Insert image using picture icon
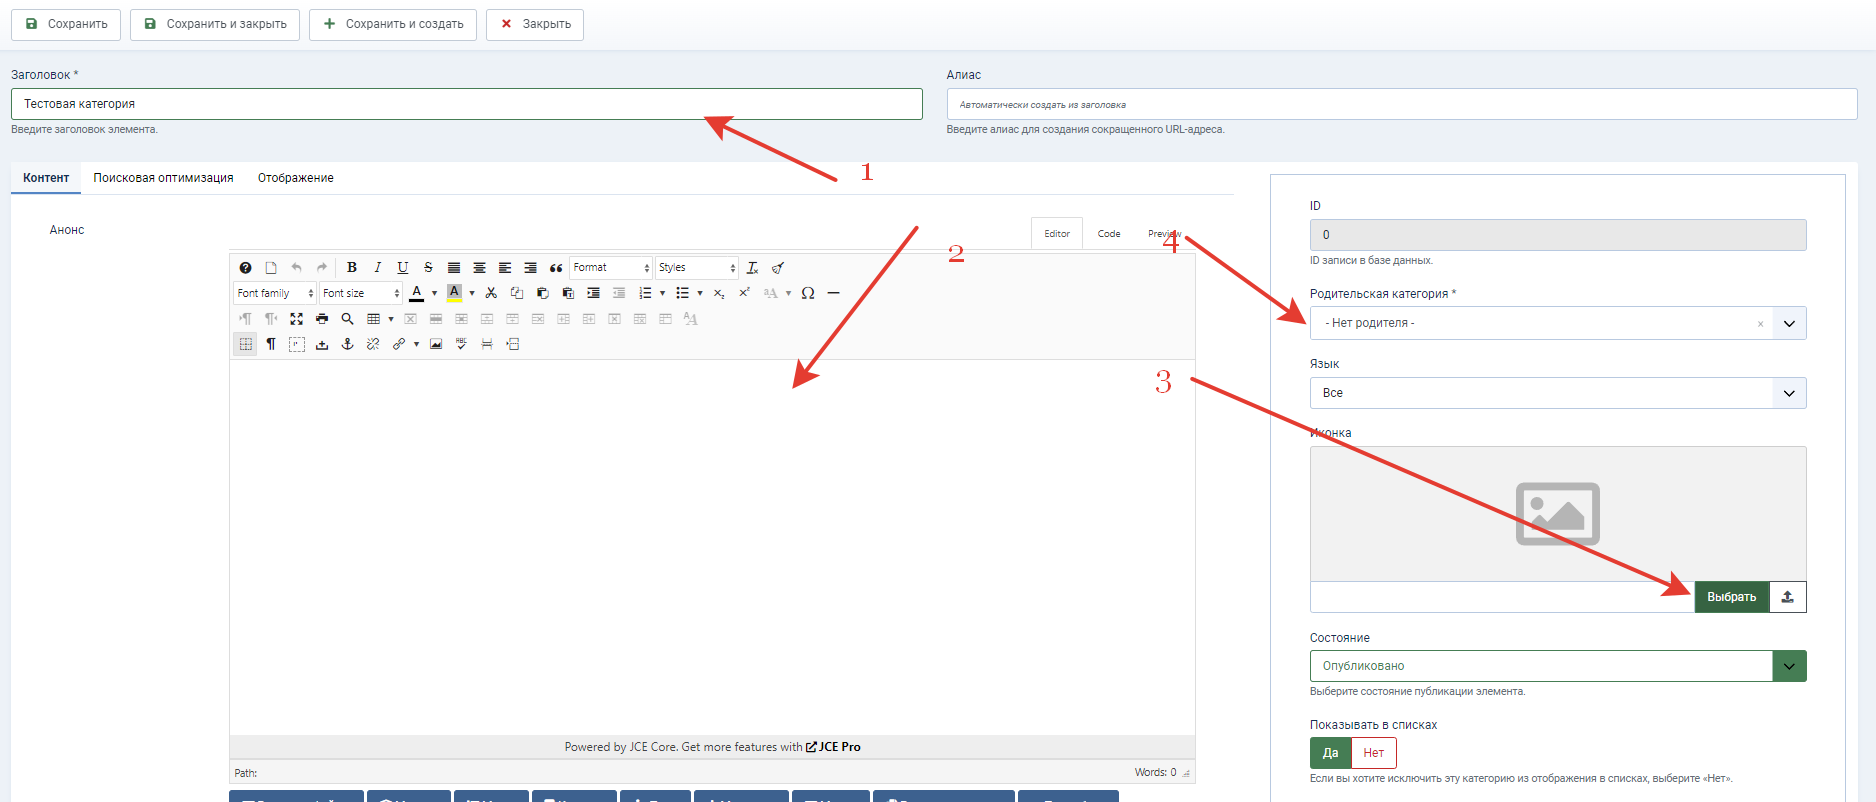This screenshot has height=802, width=1876. (x=436, y=344)
